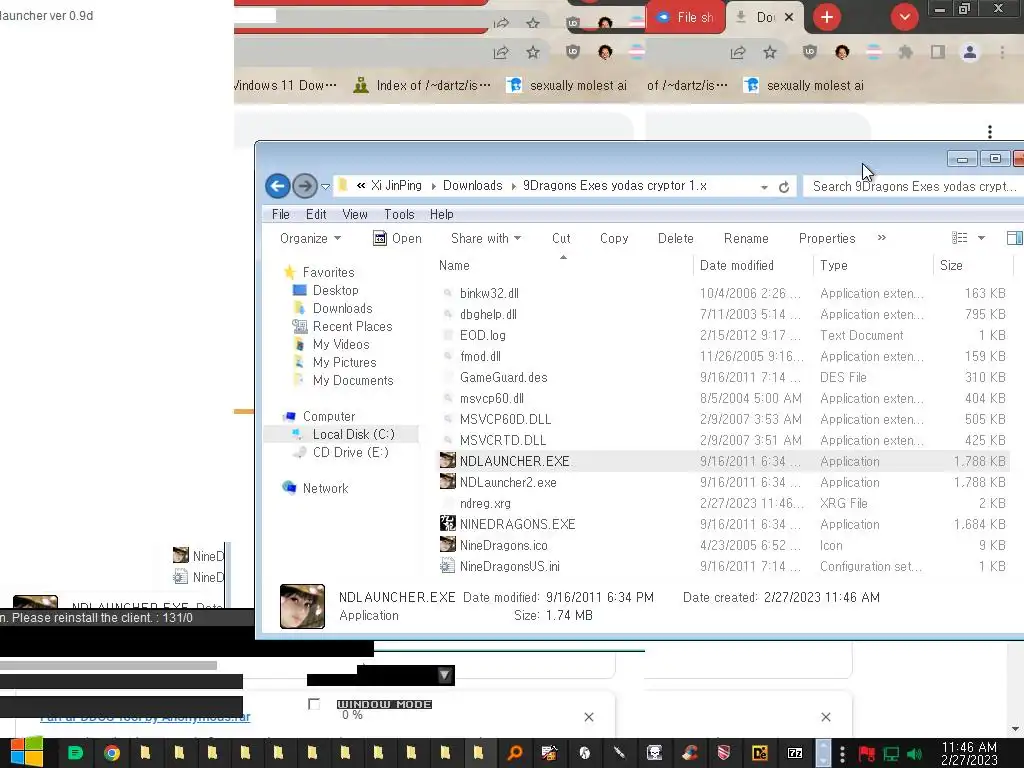
Task: Click the NINEDRAGONS.EXE file icon
Action: [447, 523]
